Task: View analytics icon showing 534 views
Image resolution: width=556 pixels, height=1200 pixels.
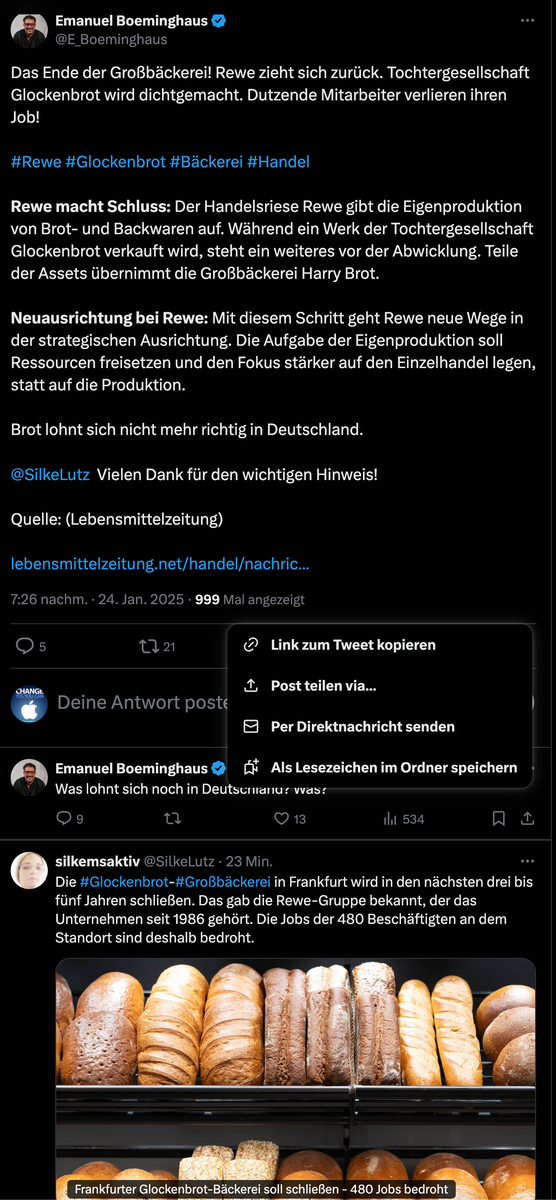Action: point(390,818)
